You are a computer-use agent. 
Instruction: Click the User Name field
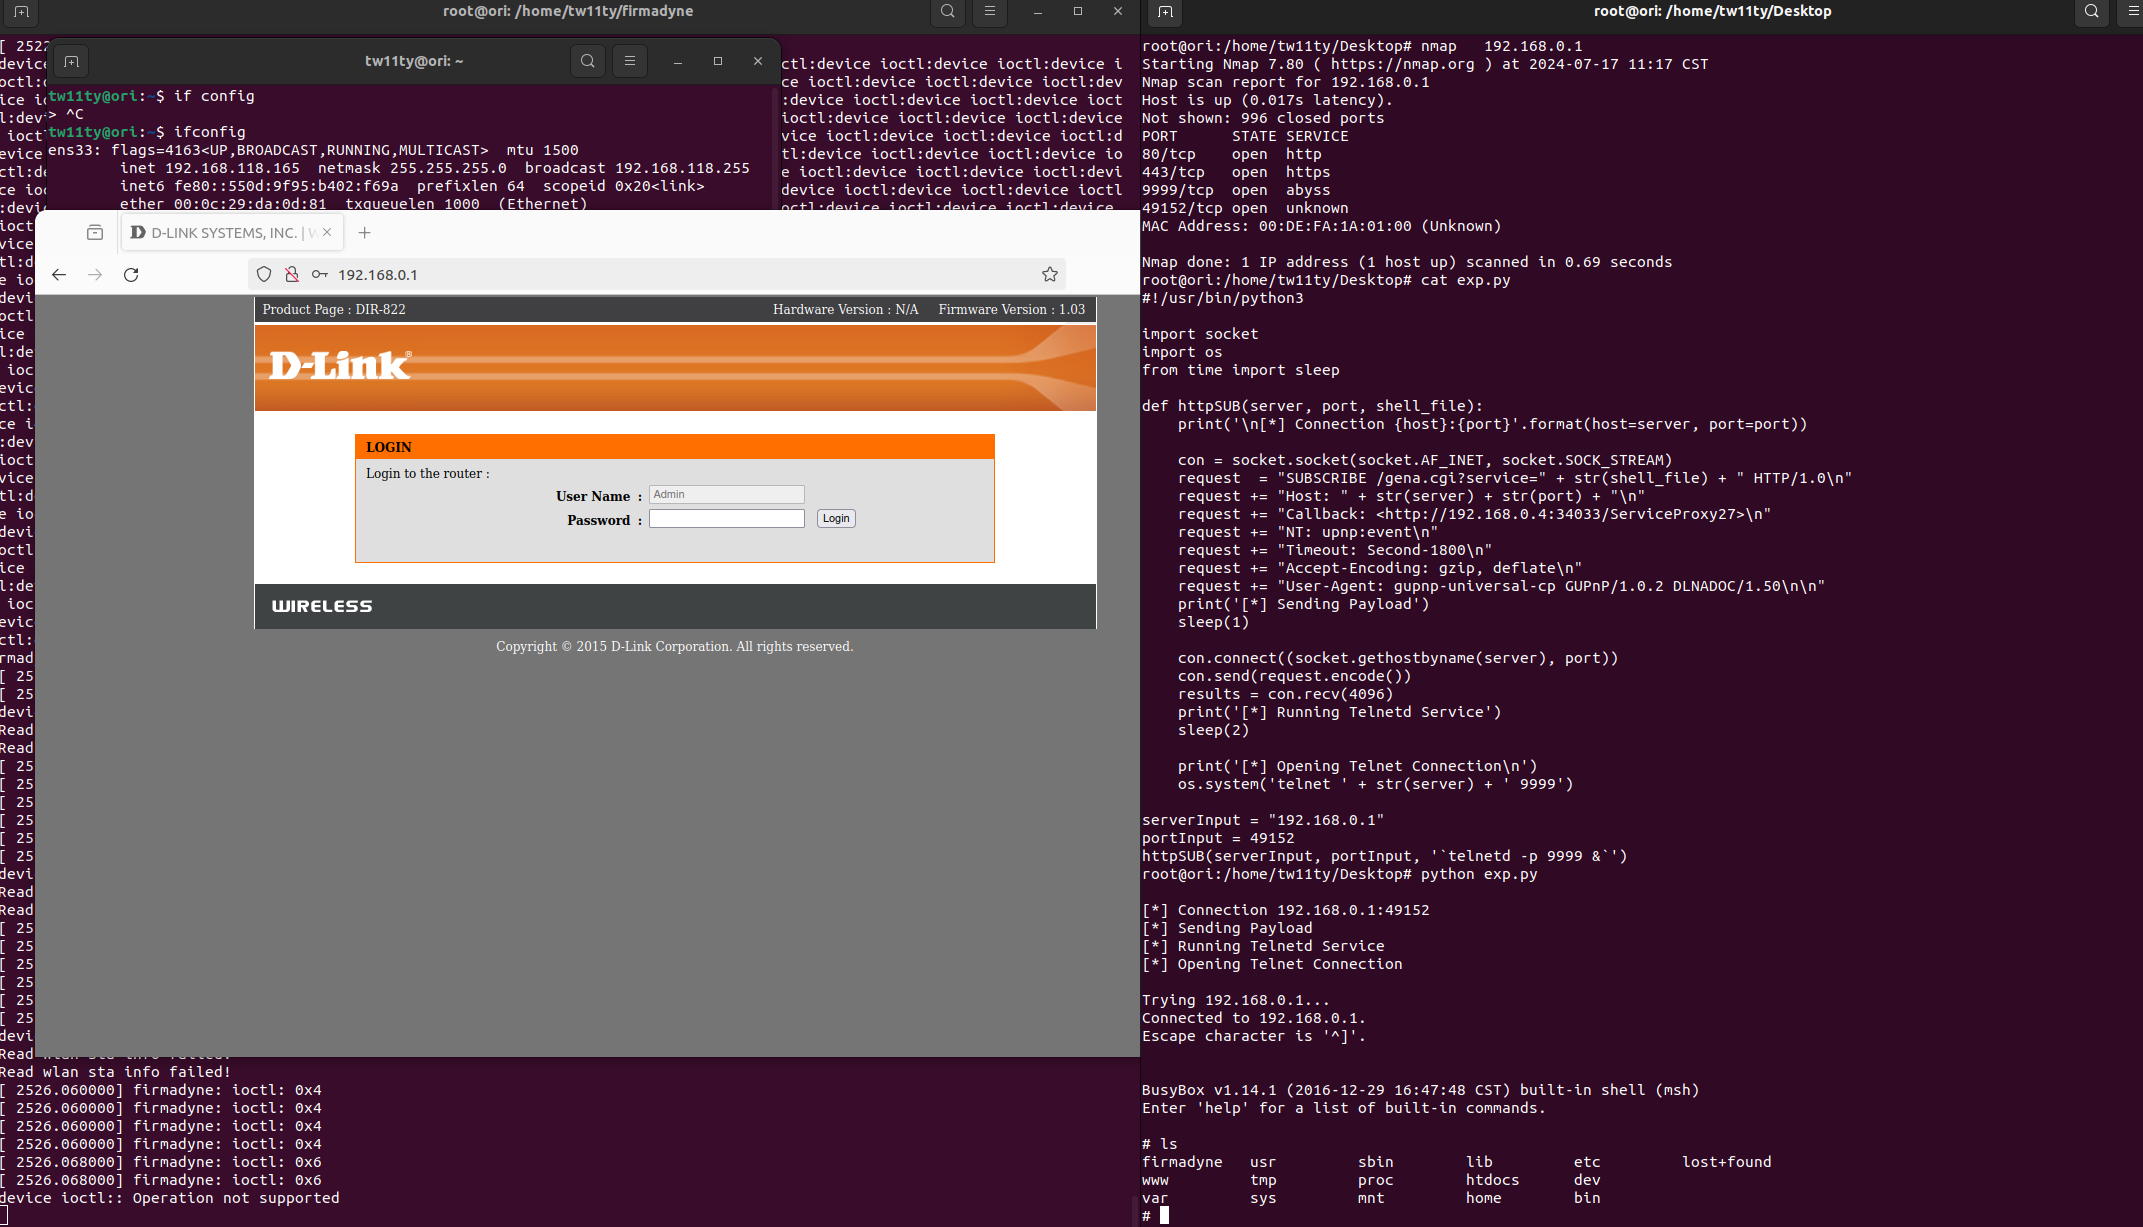(726, 495)
